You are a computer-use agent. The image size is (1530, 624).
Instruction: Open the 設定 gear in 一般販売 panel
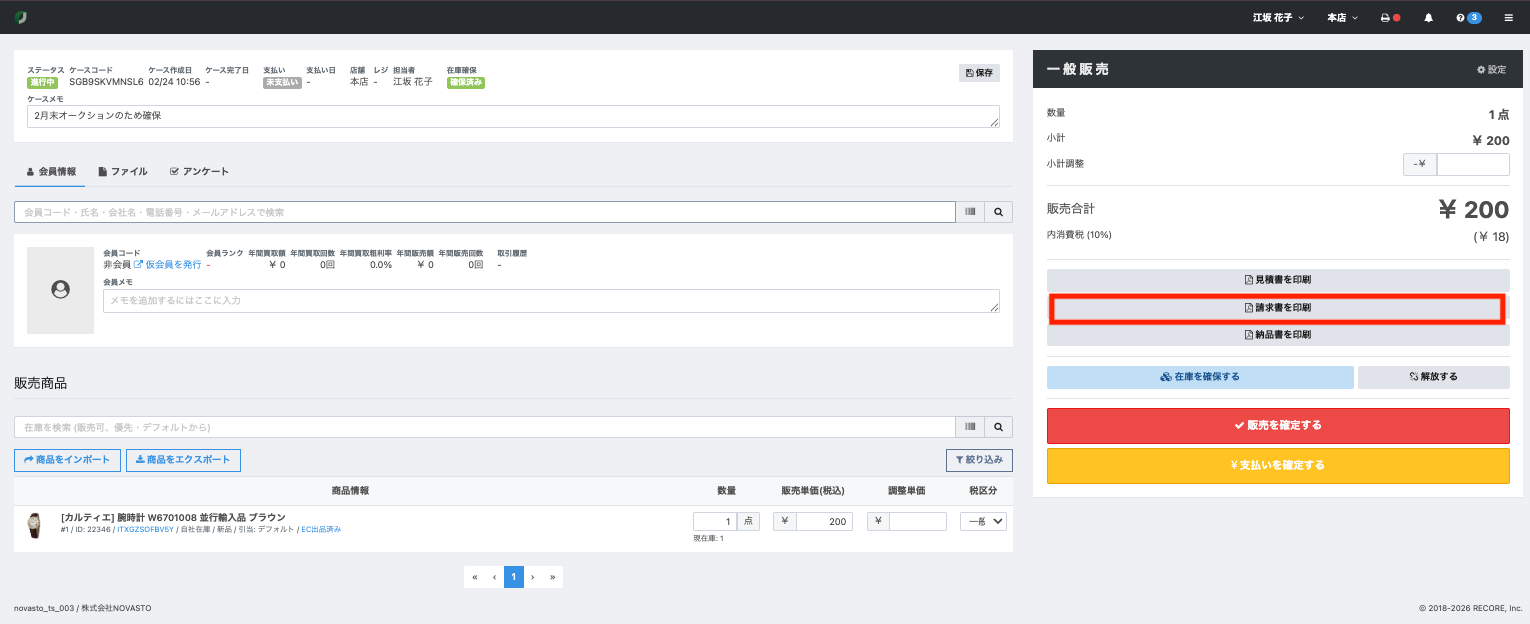[1491, 70]
